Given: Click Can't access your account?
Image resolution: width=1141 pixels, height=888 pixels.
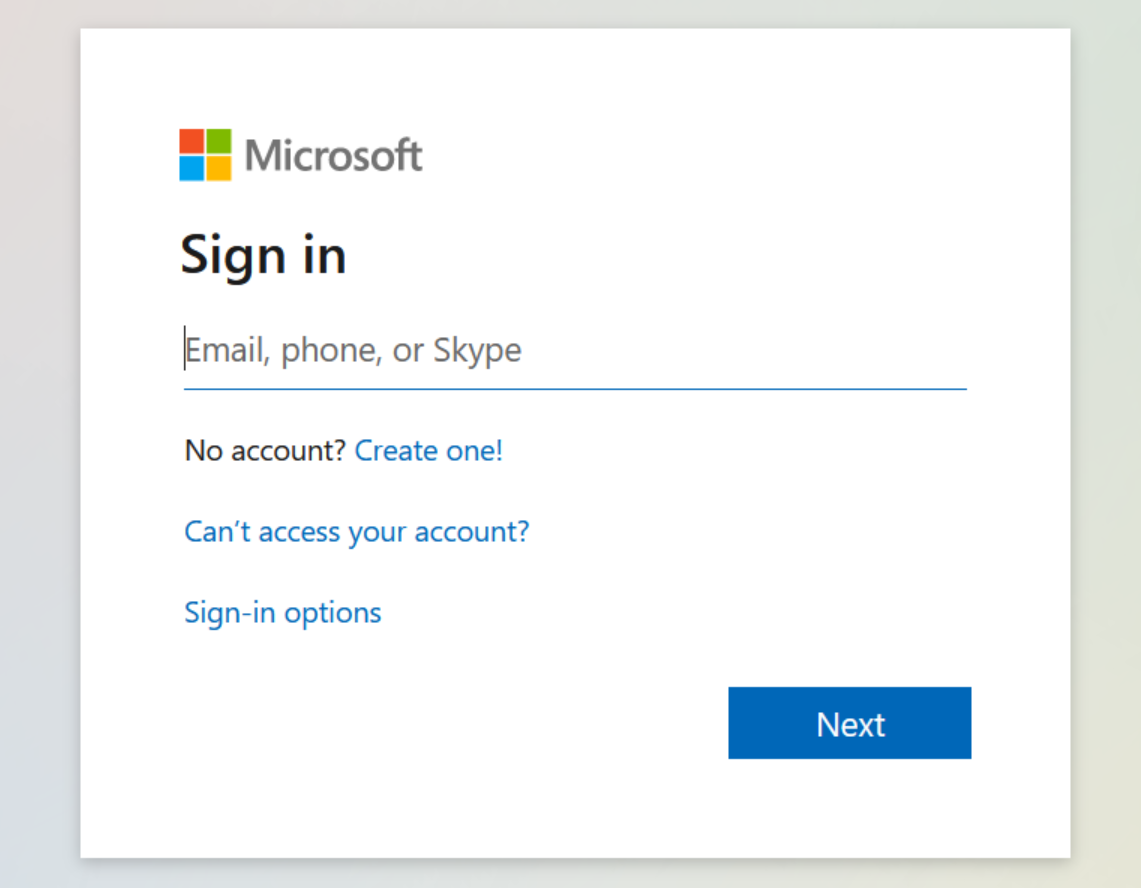Looking at the screenshot, I should (x=356, y=531).
